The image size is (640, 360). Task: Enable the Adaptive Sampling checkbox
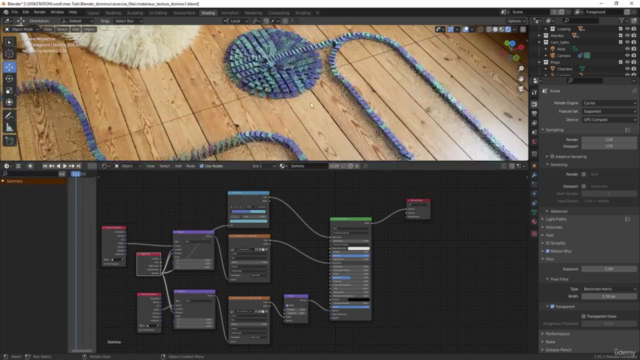(x=552, y=156)
